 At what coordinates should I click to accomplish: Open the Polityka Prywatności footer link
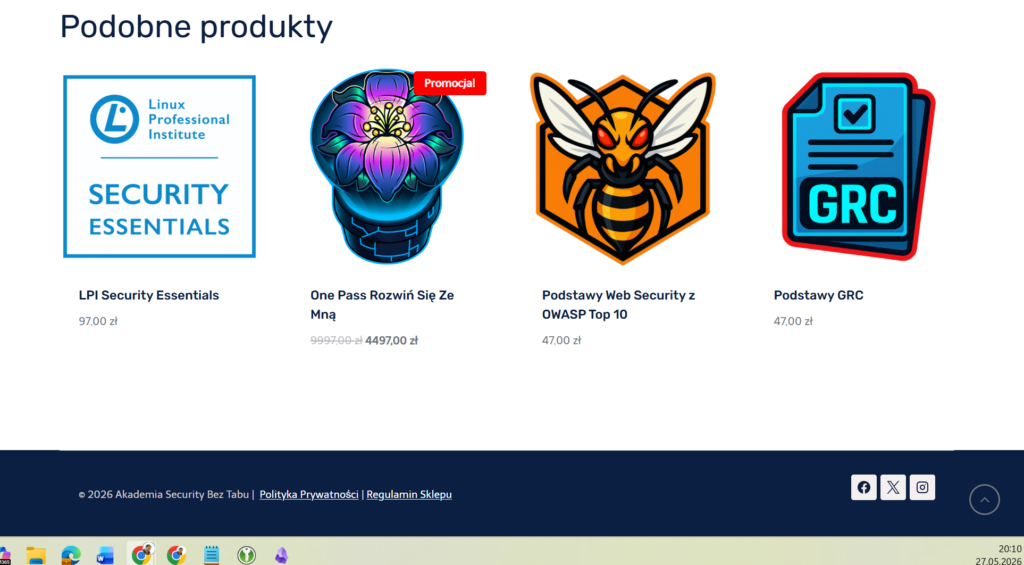click(309, 494)
